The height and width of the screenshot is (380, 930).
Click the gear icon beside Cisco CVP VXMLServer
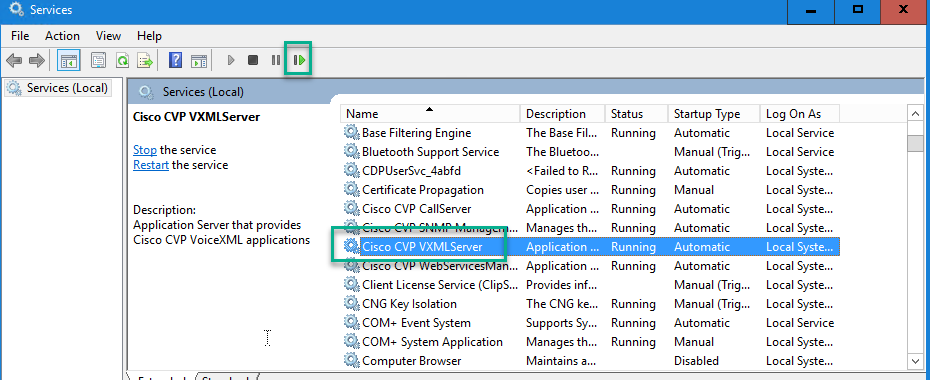click(352, 247)
